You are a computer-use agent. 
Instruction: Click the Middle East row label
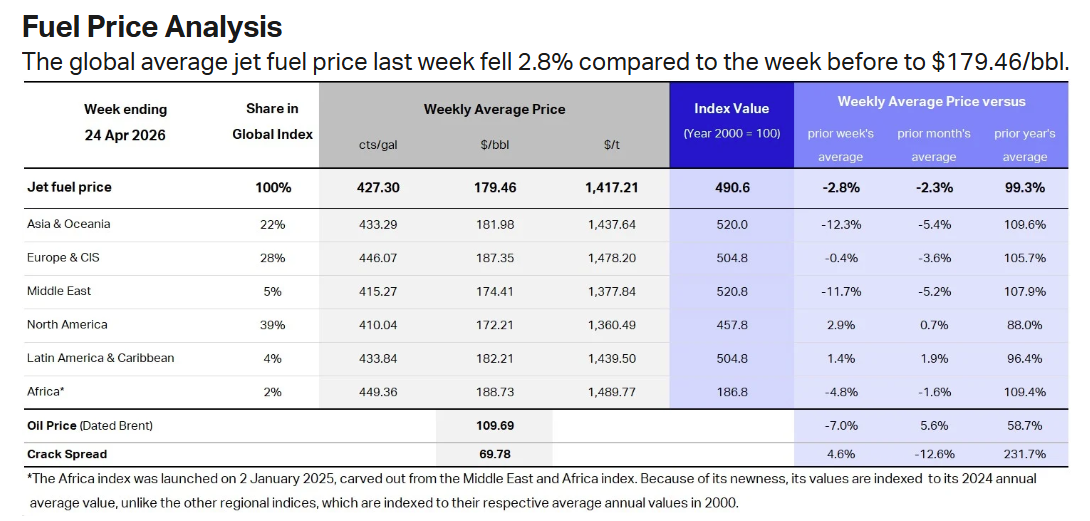[x=59, y=291]
